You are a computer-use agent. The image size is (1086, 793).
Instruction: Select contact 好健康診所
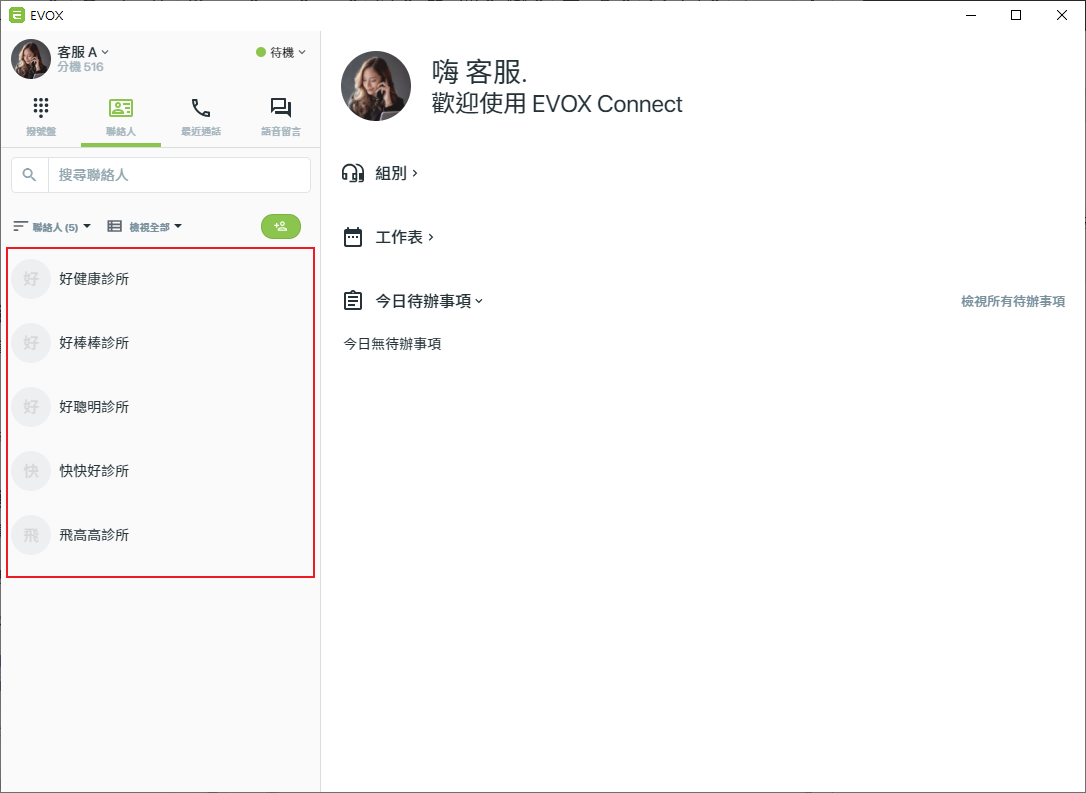click(161, 278)
